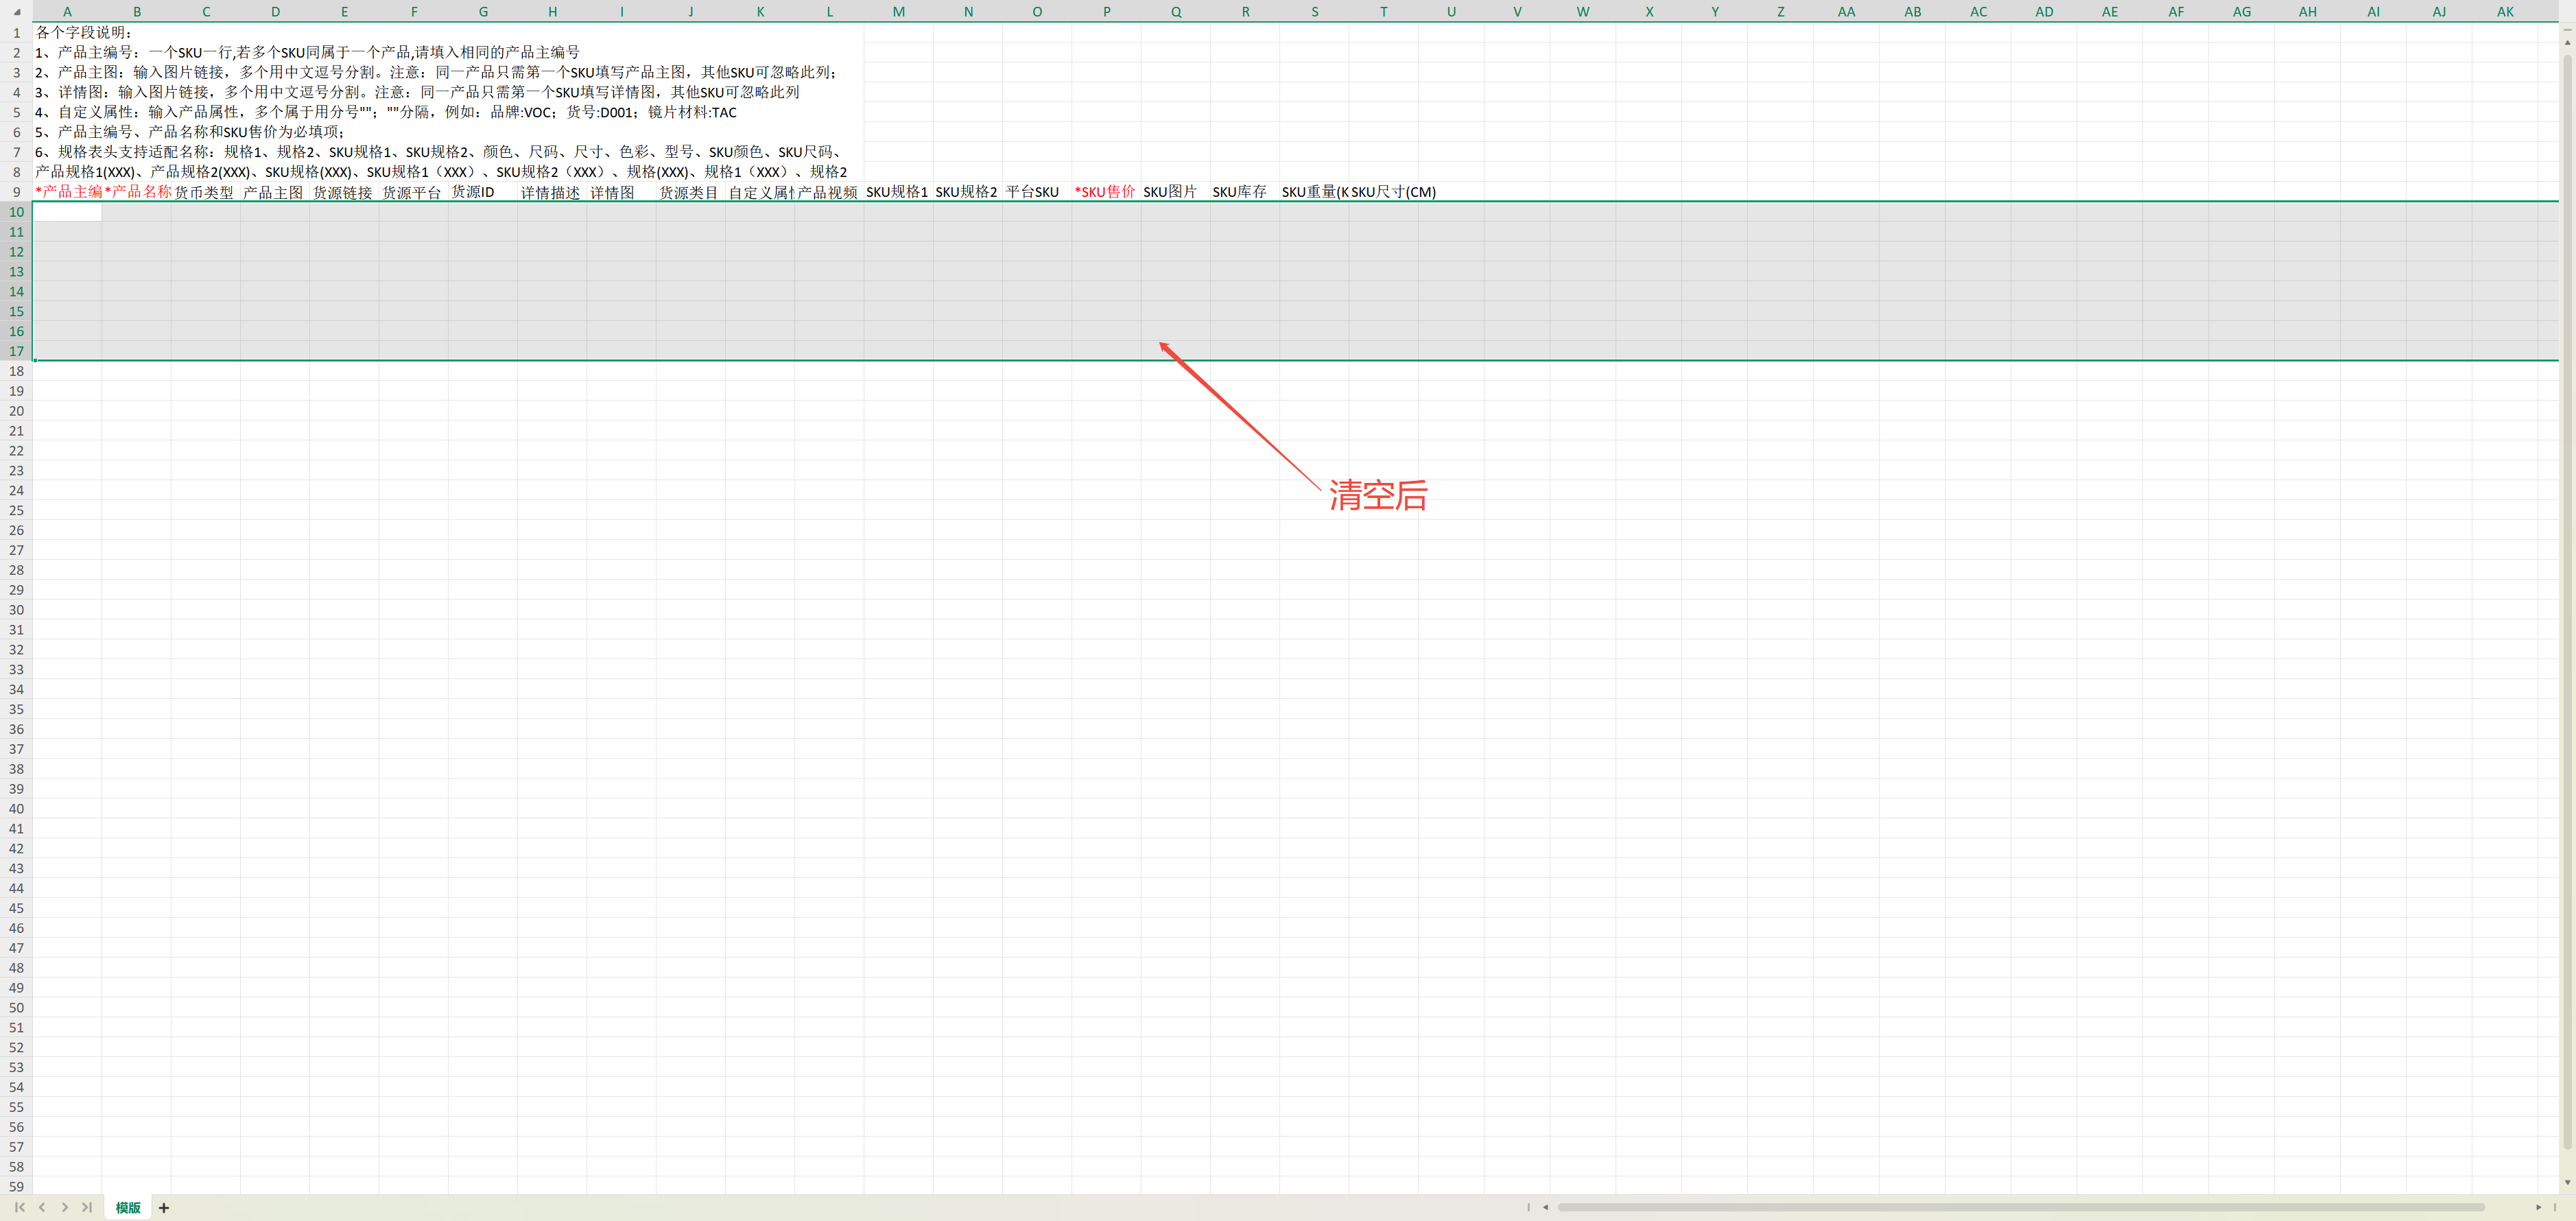This screenshot has height=1221, width=2576.
Task: Click horizontal scrollbar right arrow
Action: (2538, 1207)
